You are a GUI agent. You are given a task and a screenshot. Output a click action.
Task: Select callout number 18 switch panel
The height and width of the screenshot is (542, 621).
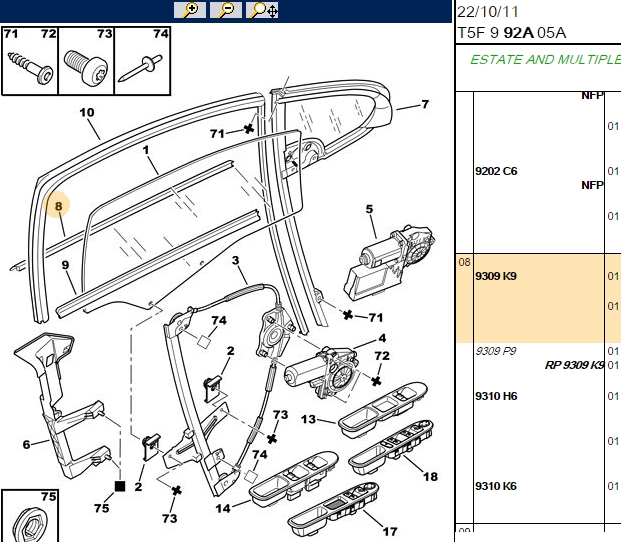(x=431, y=477)
